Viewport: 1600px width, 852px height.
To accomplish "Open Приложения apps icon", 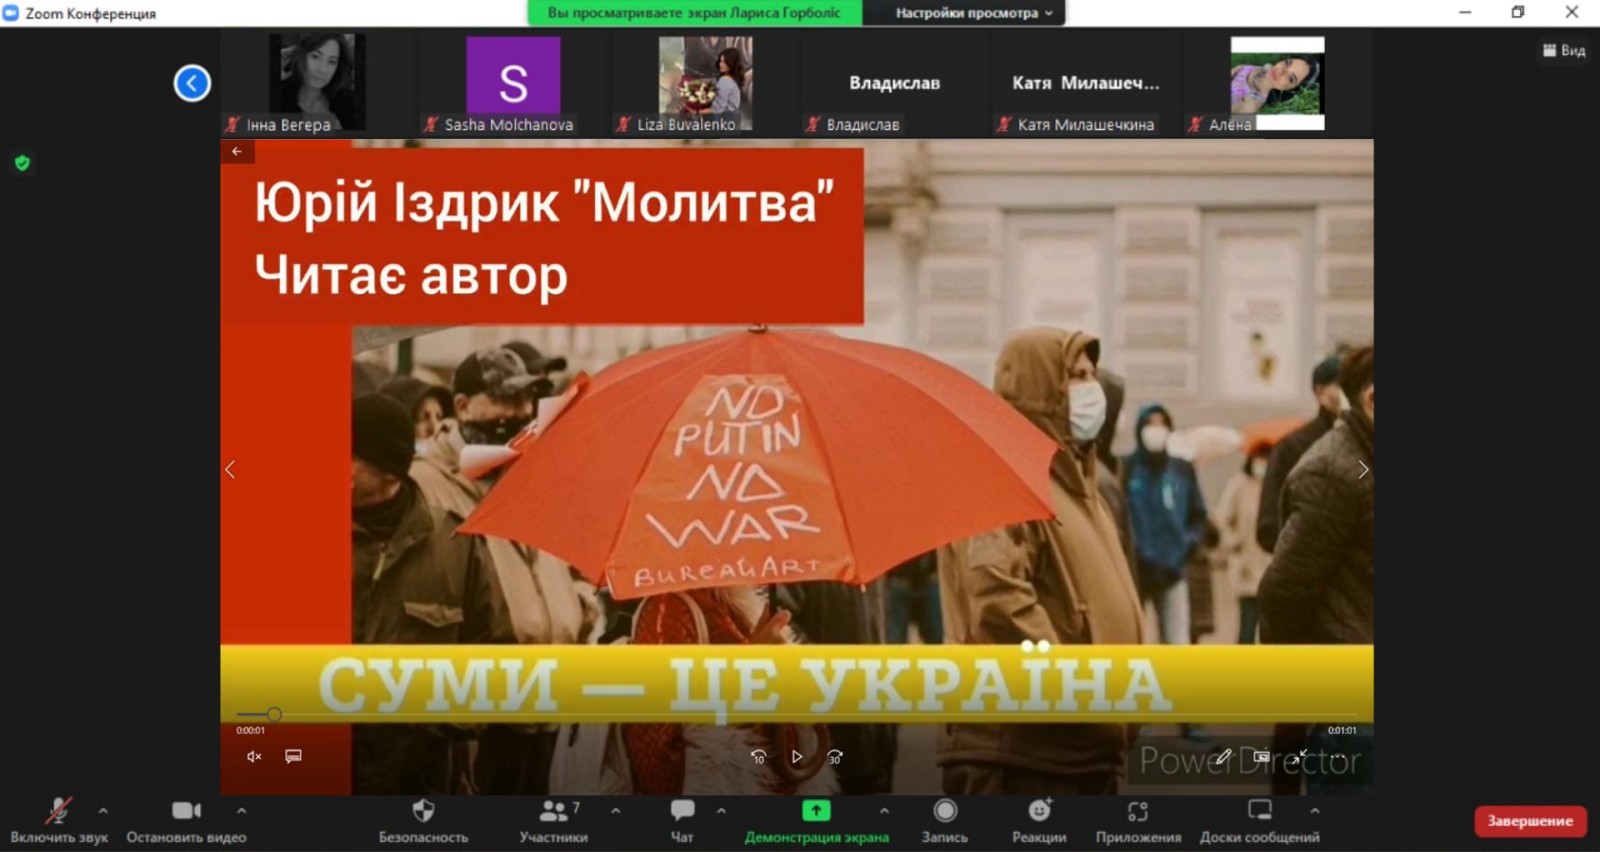I will click(x=1138, y=811).
